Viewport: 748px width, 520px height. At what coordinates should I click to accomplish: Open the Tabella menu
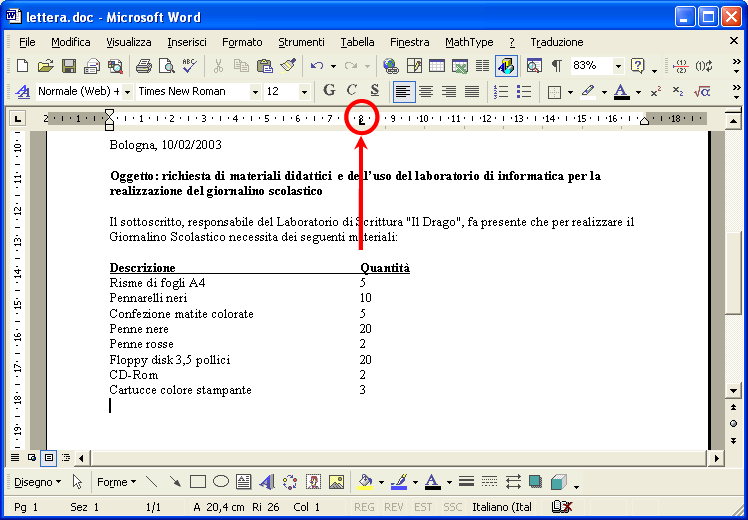click(x=357, y=42)
